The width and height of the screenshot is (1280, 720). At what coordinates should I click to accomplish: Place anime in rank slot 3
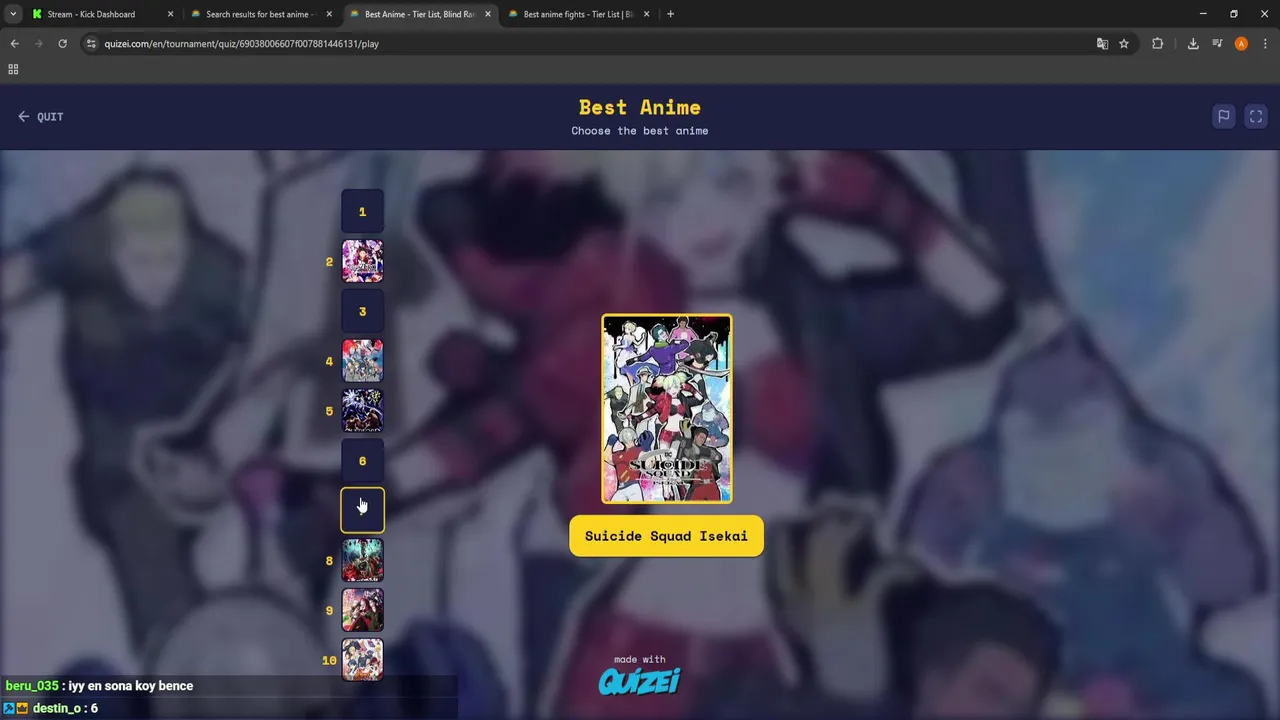coord(362,311)
